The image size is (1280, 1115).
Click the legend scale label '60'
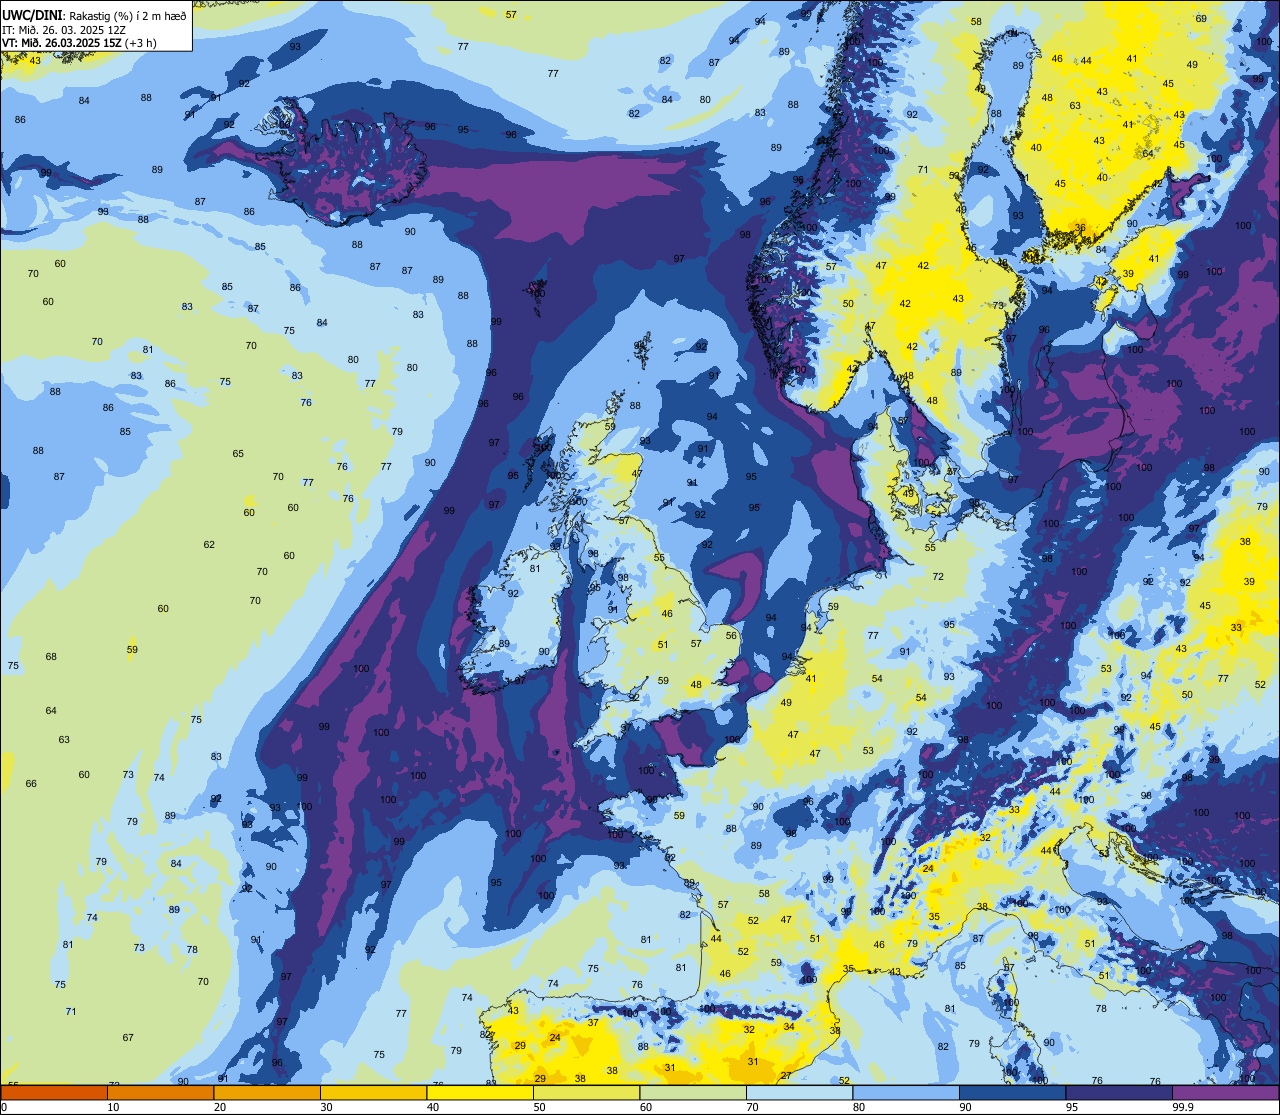pyautogui.click(x=646, y=1106)
